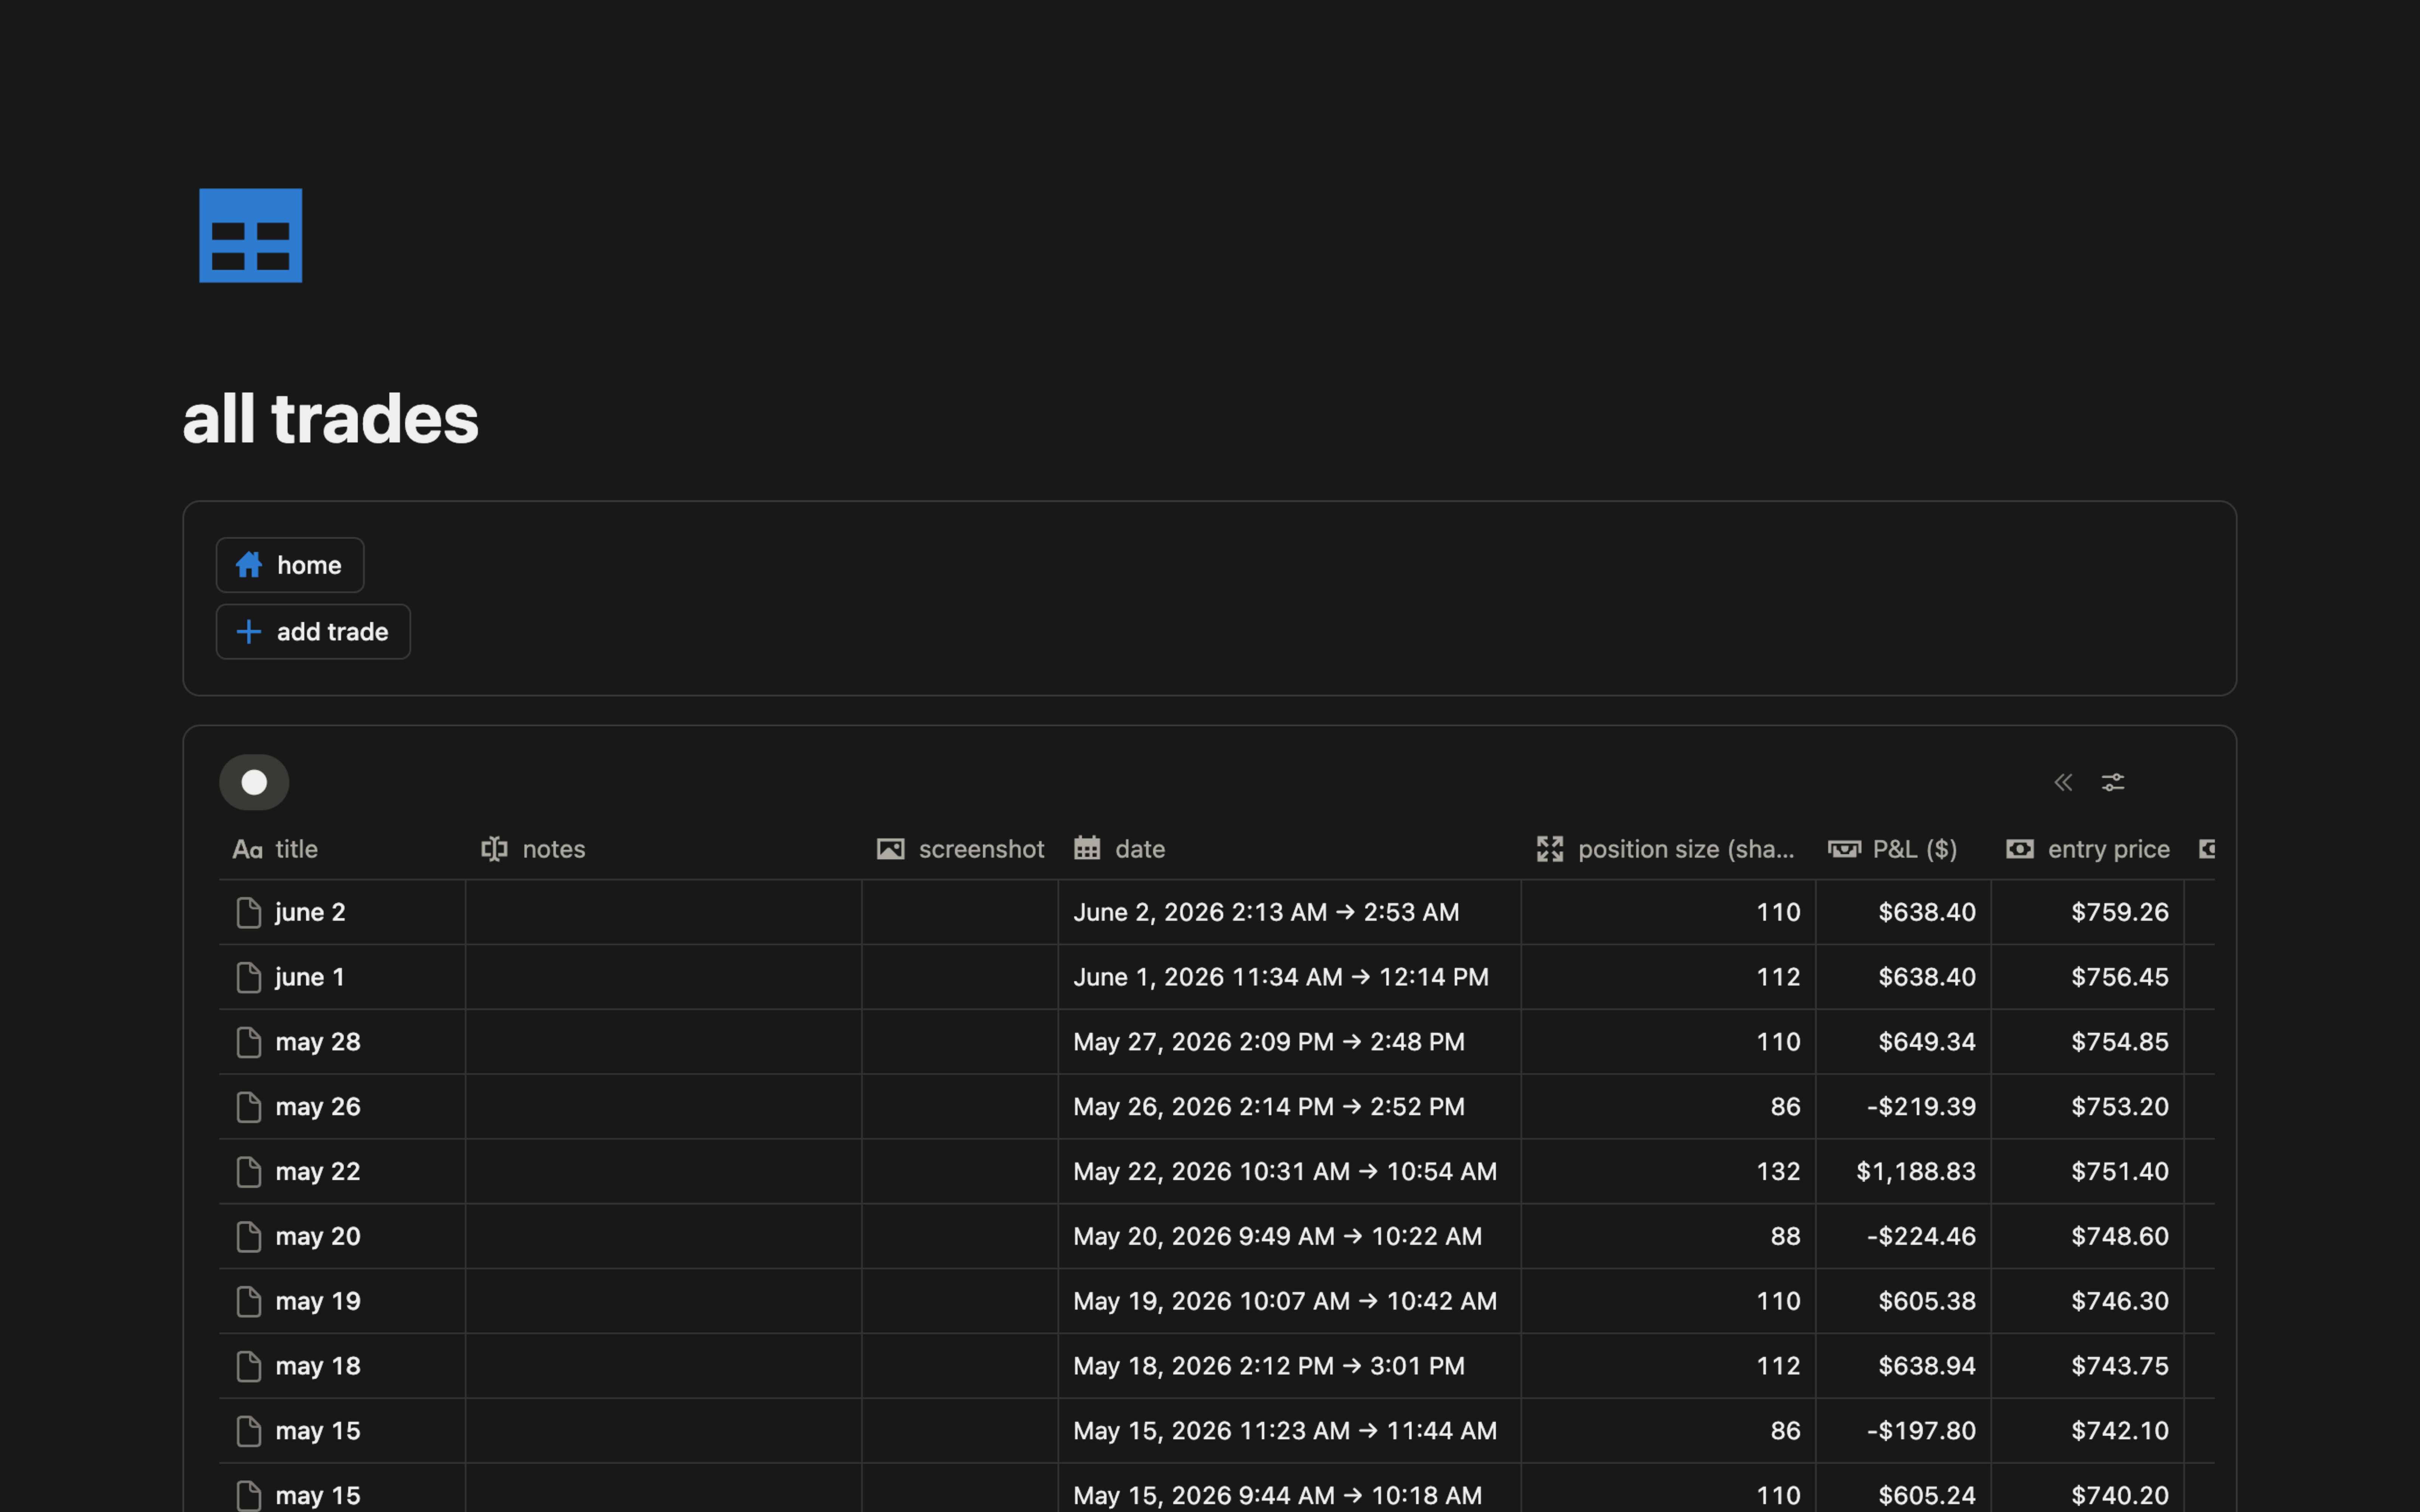Click entry price $743.75 cell

pyautogui.click(x=2088, y=1366)
